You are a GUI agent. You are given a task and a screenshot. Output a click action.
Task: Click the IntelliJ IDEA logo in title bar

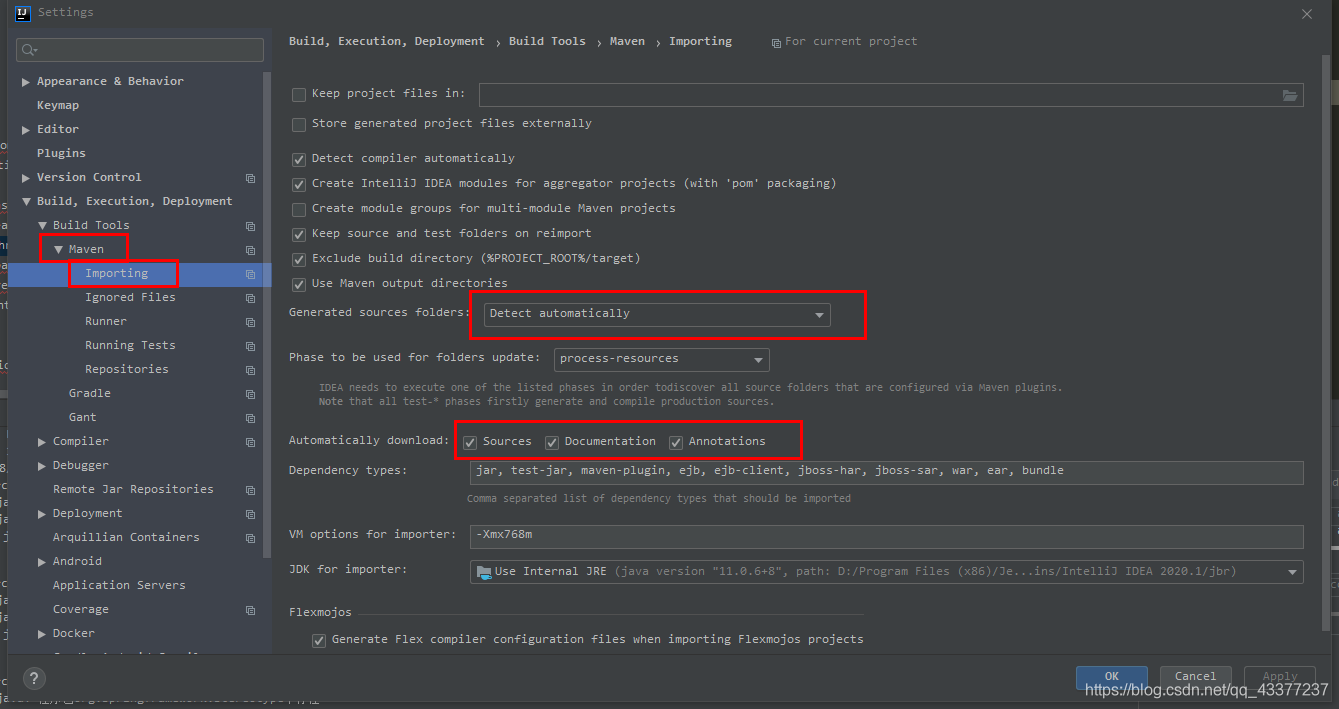pyautogui.click(x=21, y=13)
